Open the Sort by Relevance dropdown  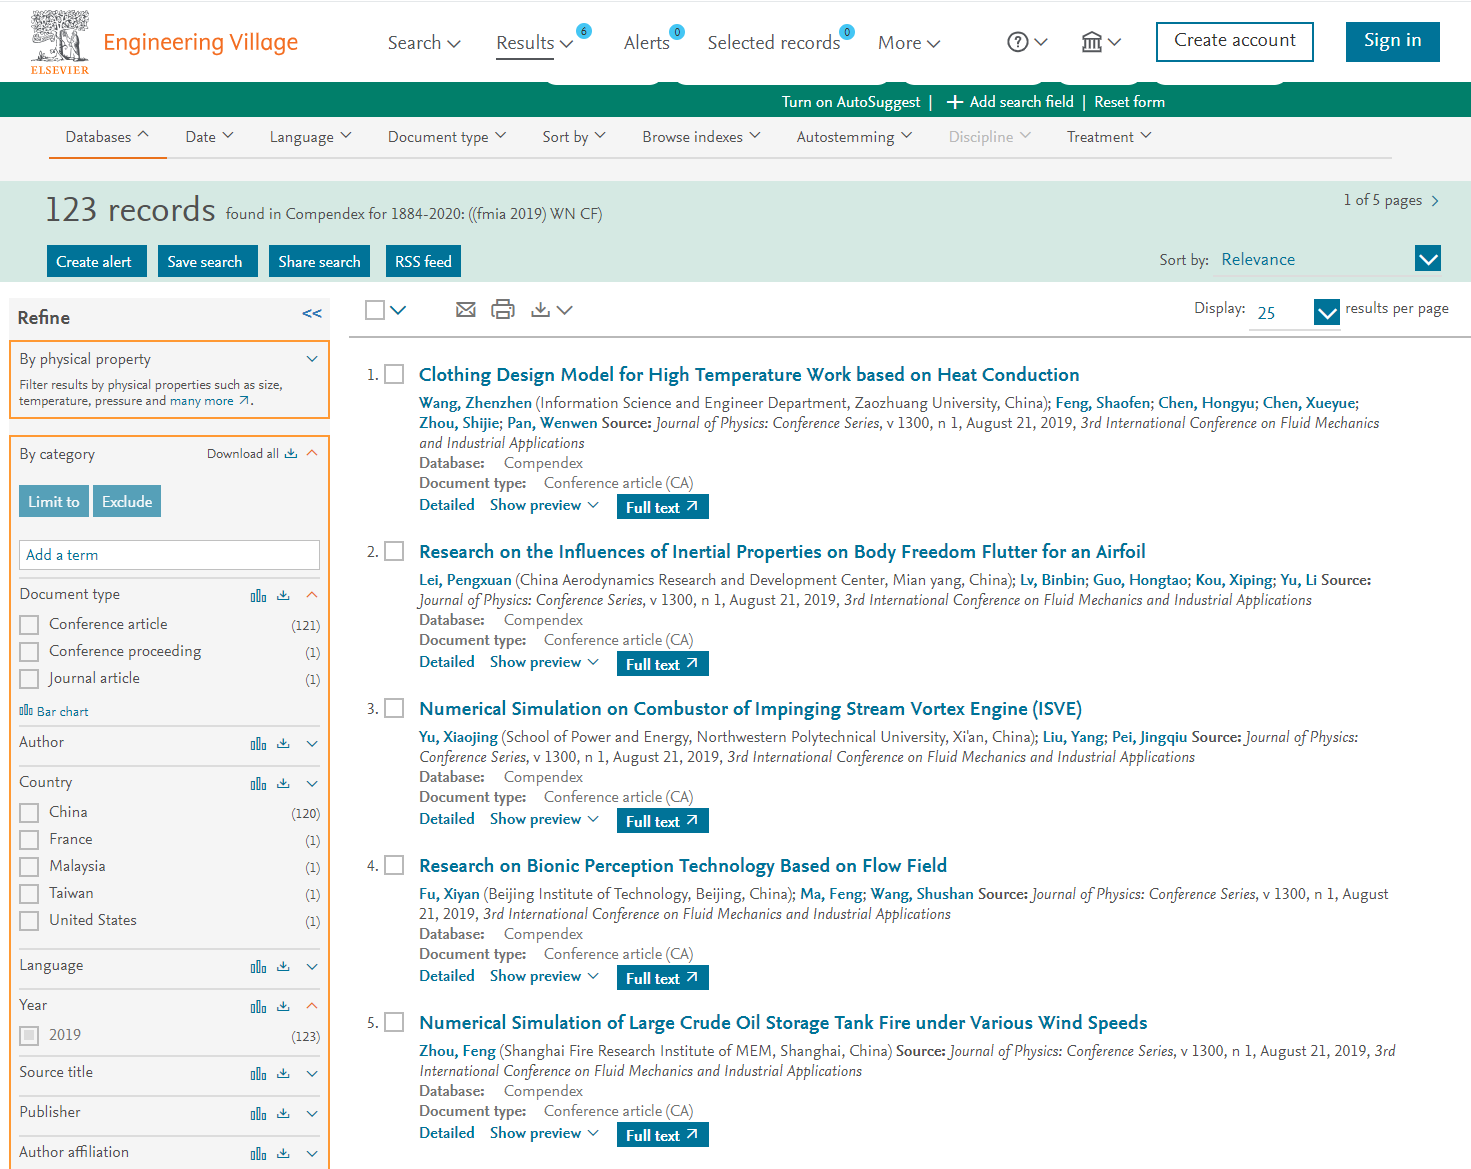point(1428,259)
